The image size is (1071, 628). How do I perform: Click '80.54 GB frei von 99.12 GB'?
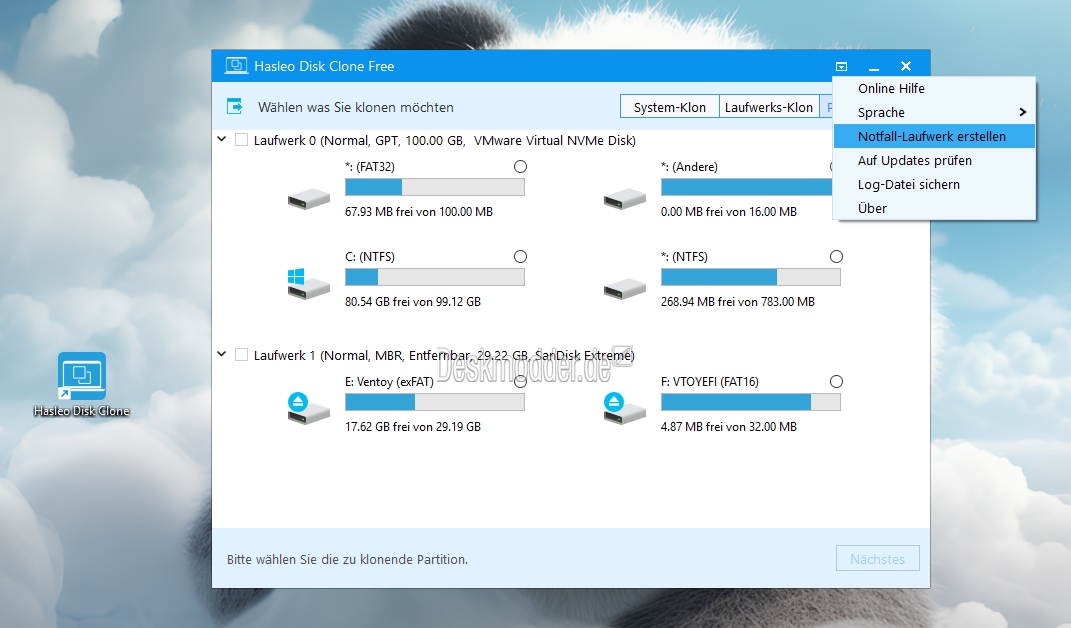413,301
